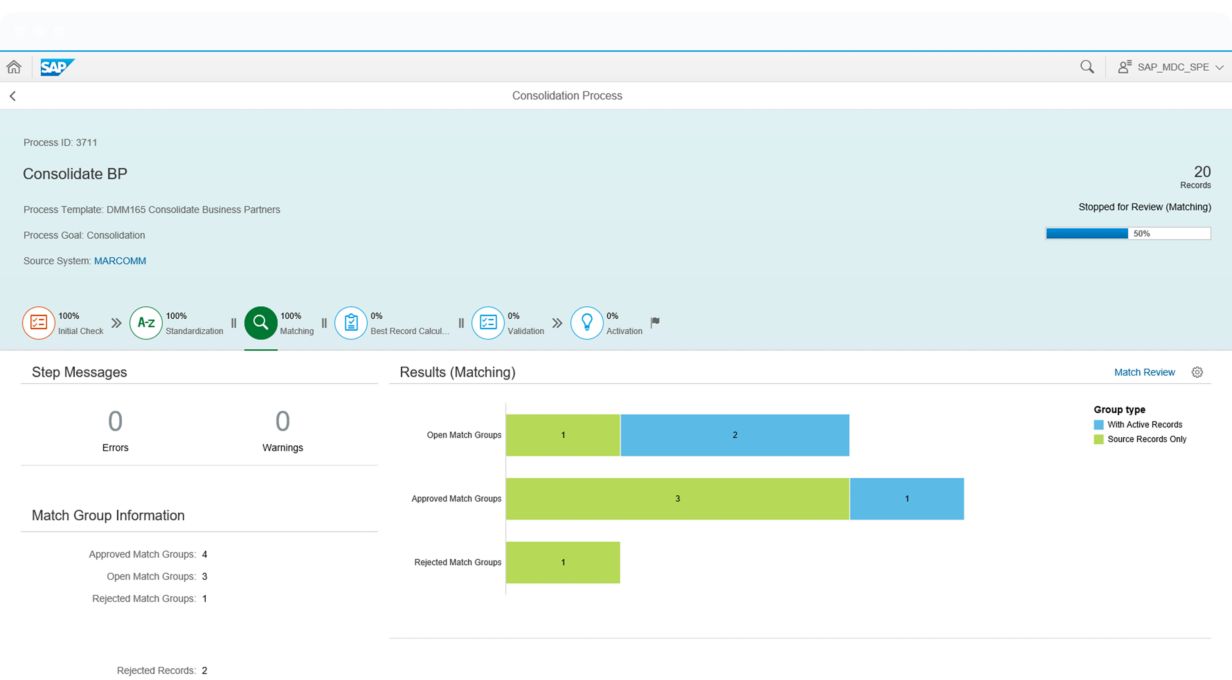
Task: Click the flag icon after Activation
Action: click(x=655, y=323)
